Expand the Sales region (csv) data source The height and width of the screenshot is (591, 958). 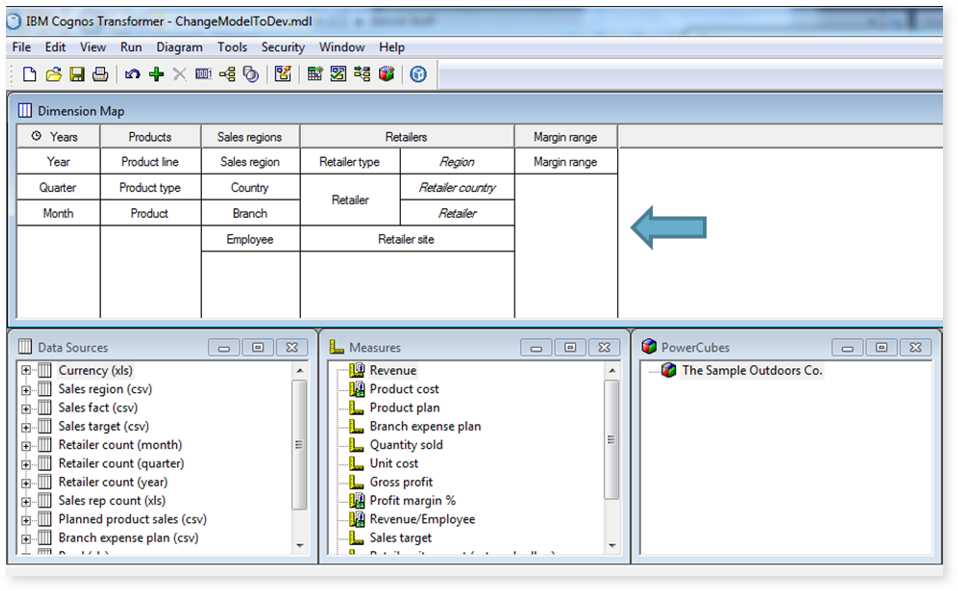[26, 389]
